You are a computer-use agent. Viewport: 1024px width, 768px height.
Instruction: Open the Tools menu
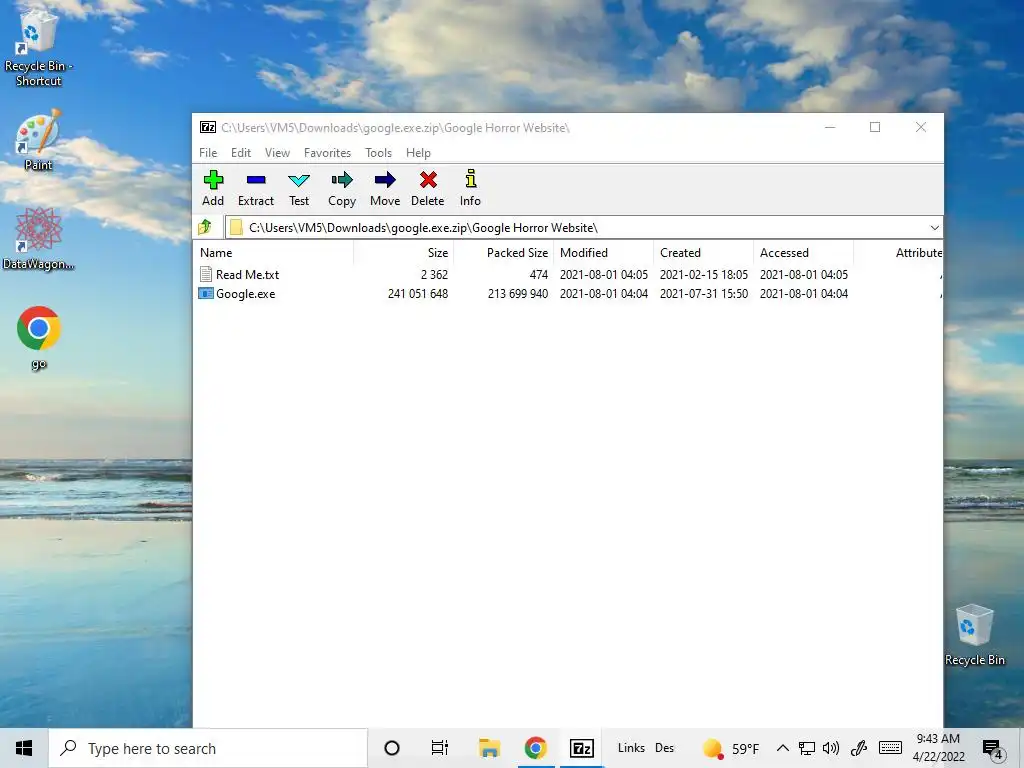pyautogui.click(x=378, y=153)
